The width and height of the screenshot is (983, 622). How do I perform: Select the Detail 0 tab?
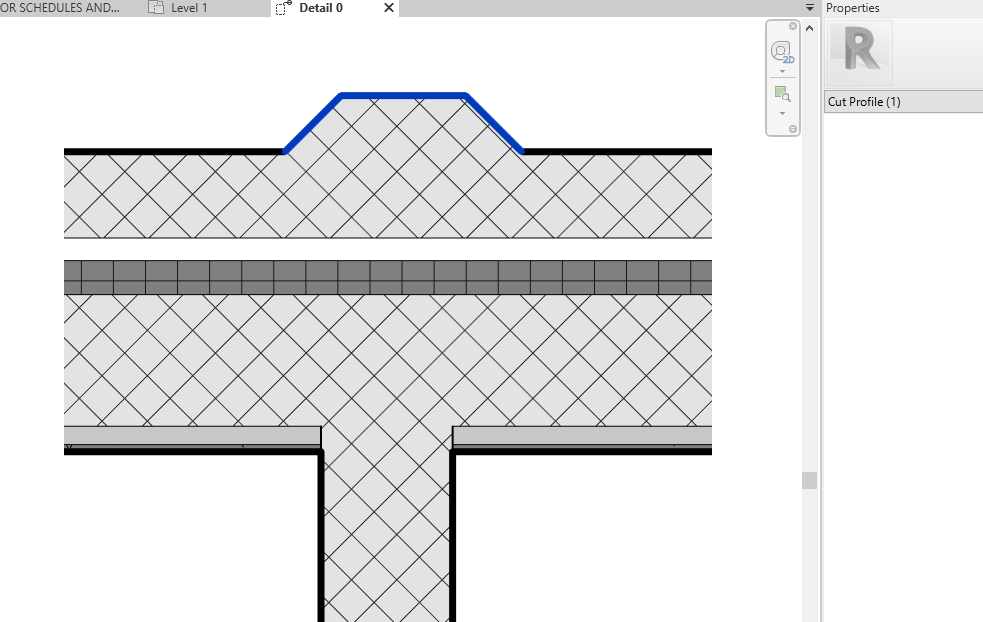click(x=320, y=7)
